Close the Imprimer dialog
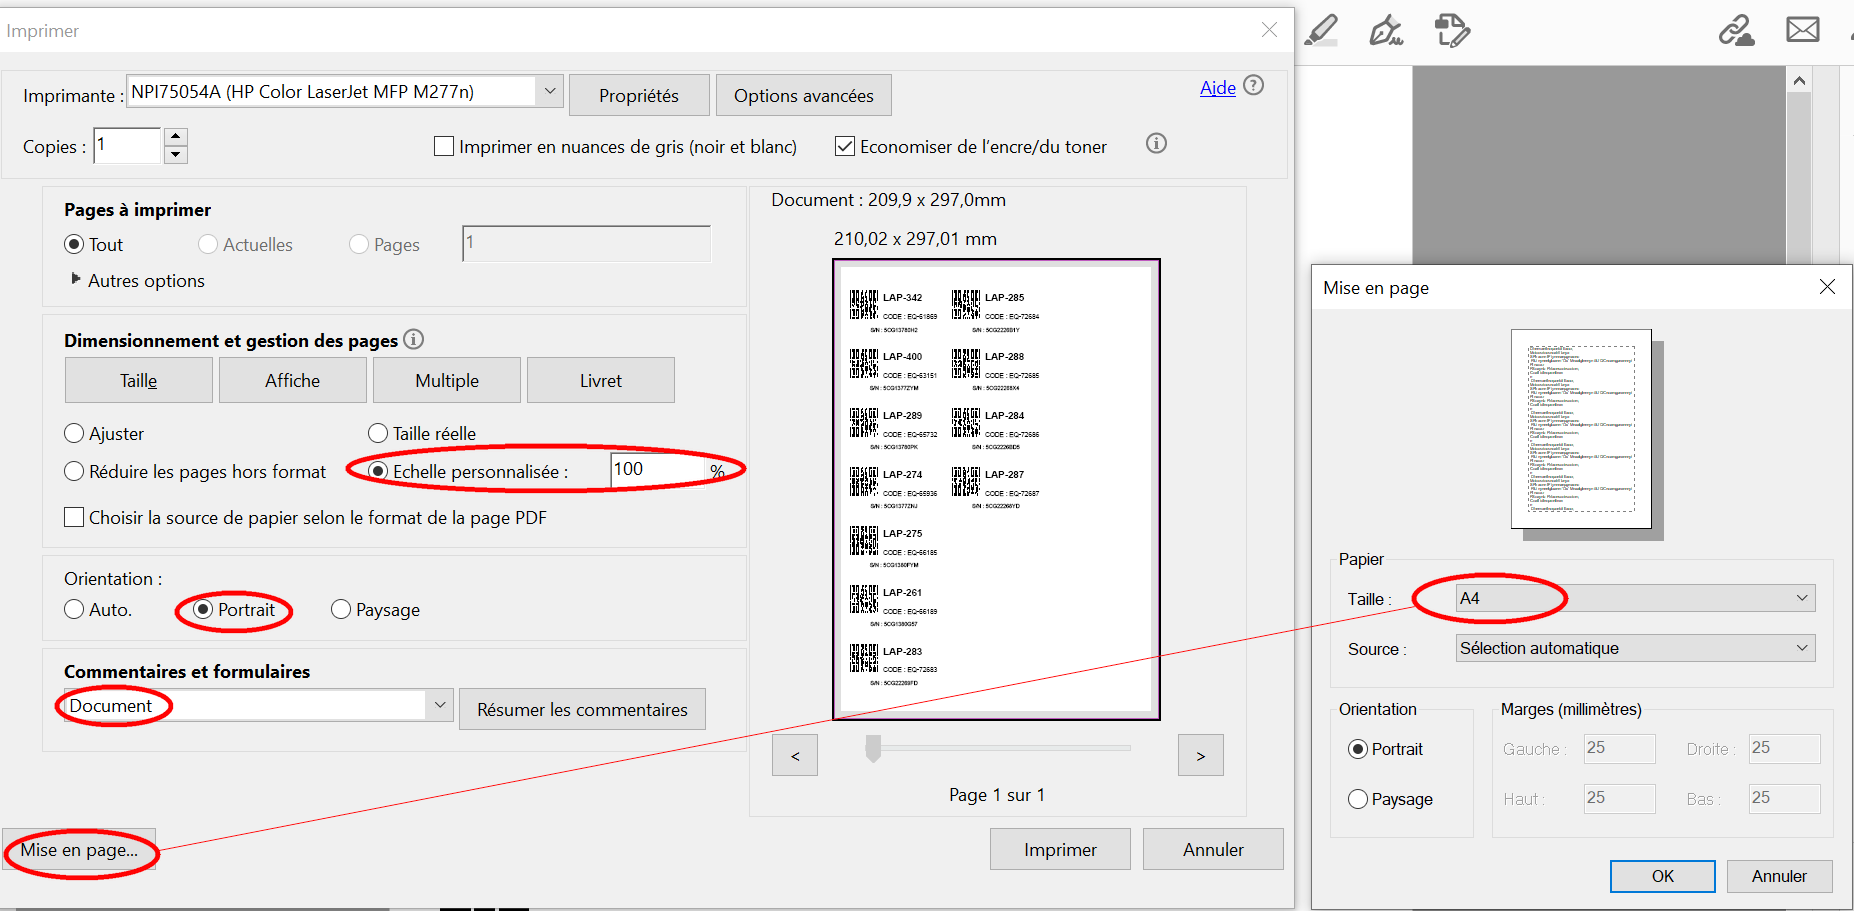The image size is (1854, 911). click(1269, 30)
